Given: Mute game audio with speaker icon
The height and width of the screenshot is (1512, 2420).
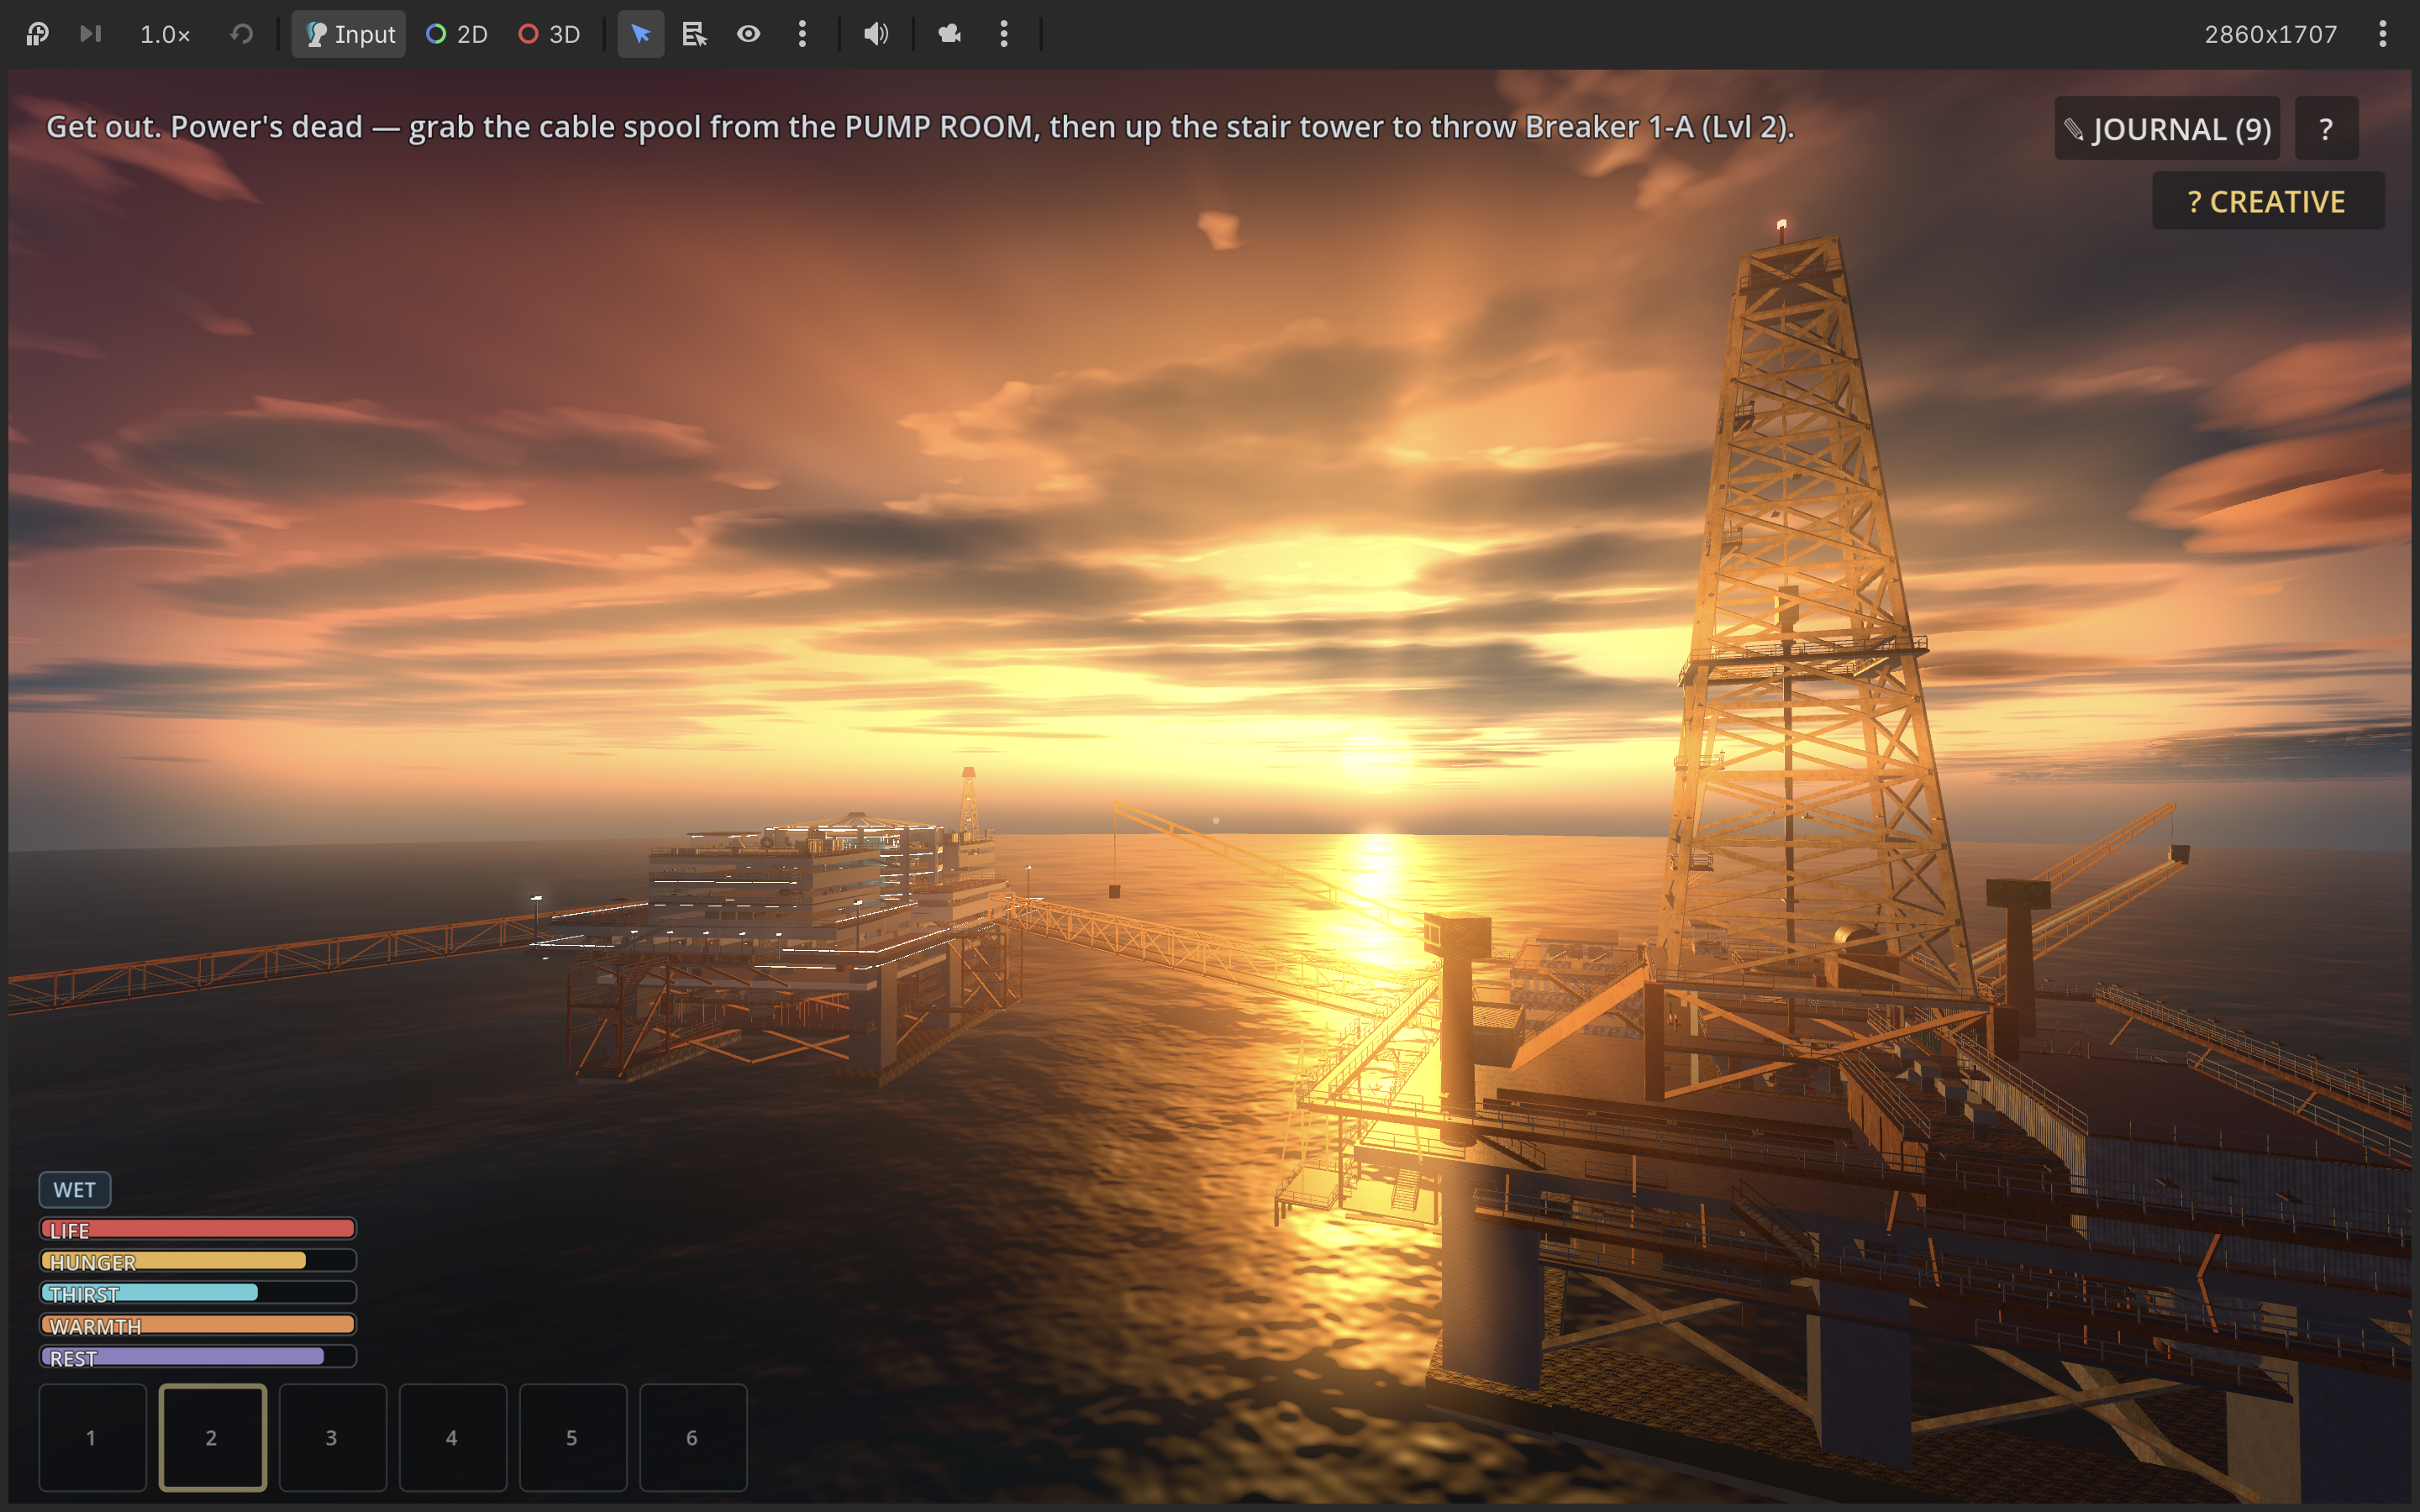Looking at the screenshot, I should click(x=876, y=34).
